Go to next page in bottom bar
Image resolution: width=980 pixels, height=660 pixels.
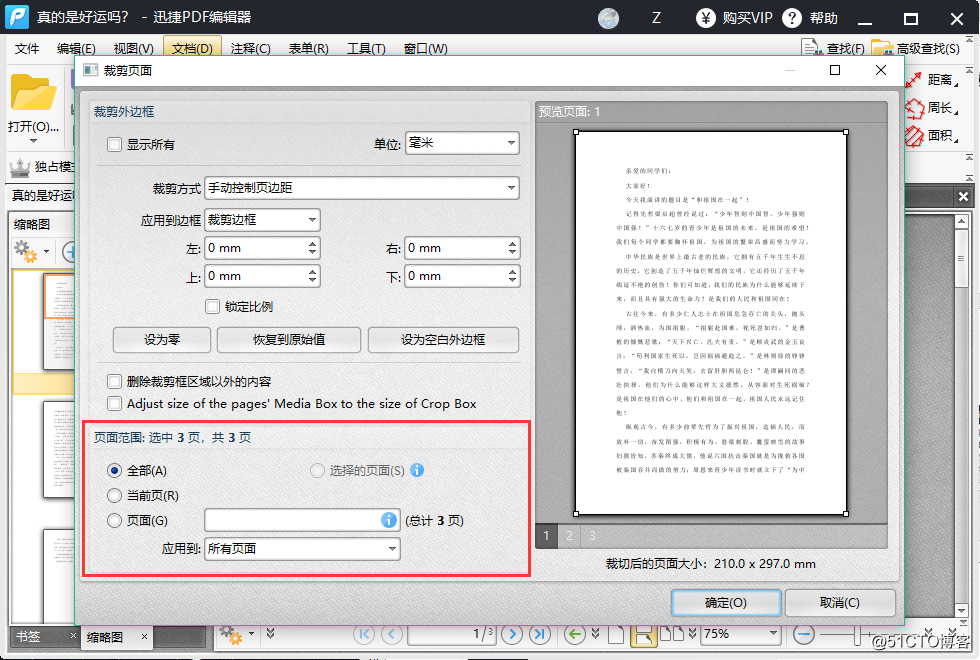pos(512,634)
